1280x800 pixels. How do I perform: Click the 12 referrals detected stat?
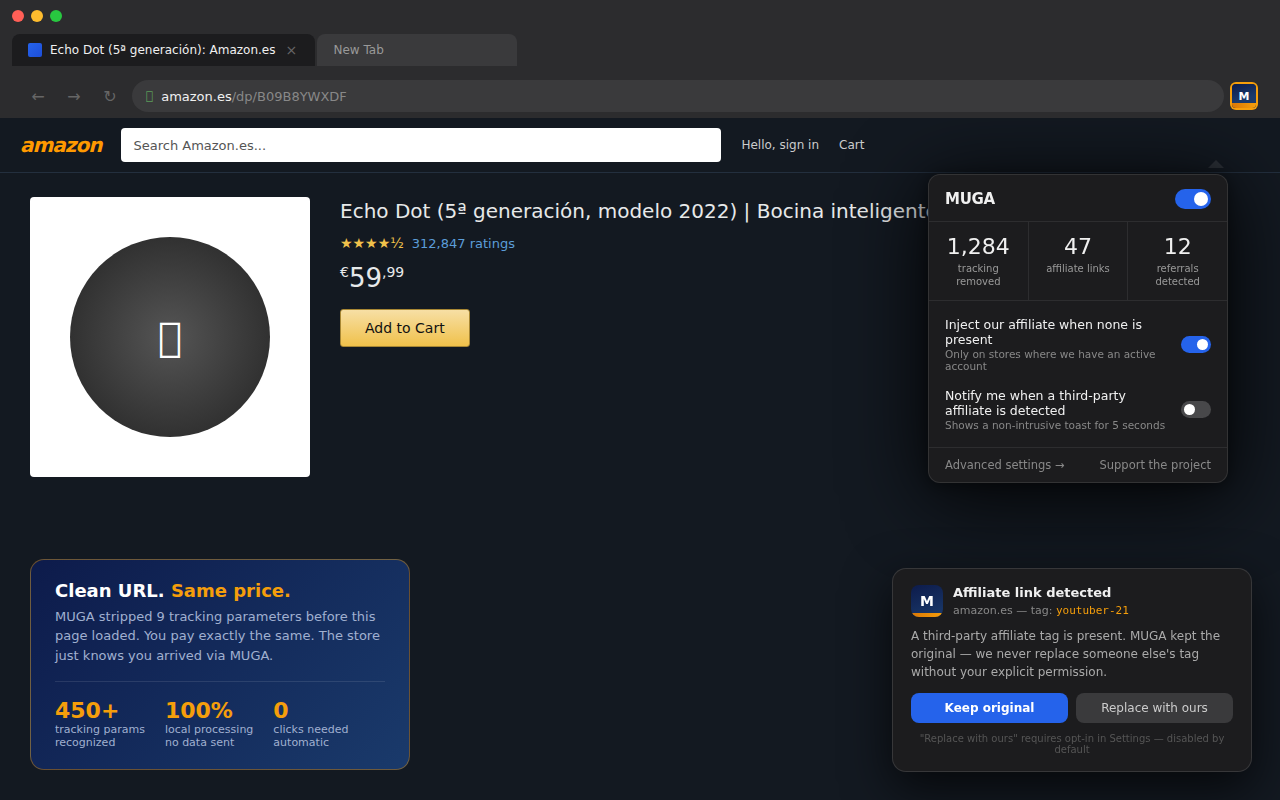coord(1177,261)
